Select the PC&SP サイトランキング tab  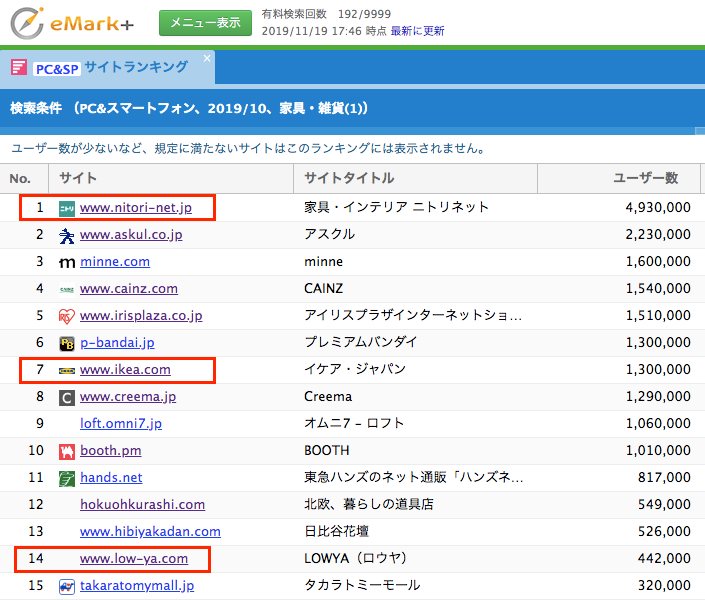[107, 67]
